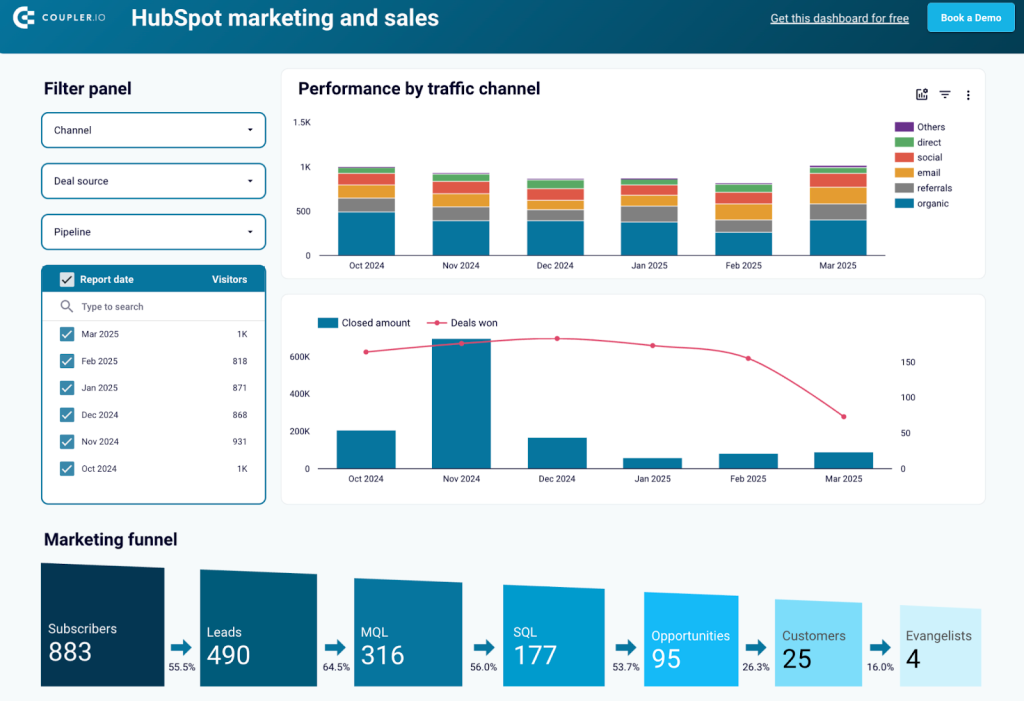The height and width of the screenshot is (701, 1024).
Task: Click arrow between Opportunities and Customers
Action: pos(756,647)
